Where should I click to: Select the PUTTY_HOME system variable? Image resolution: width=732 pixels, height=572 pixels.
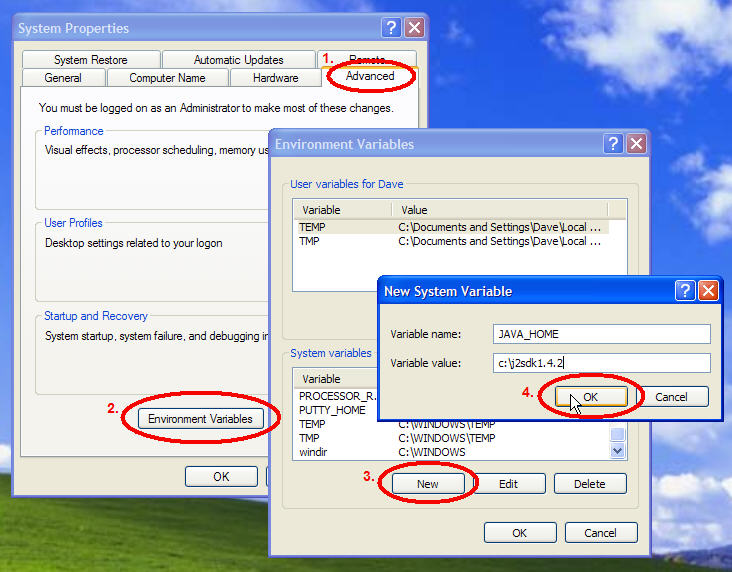336,410
